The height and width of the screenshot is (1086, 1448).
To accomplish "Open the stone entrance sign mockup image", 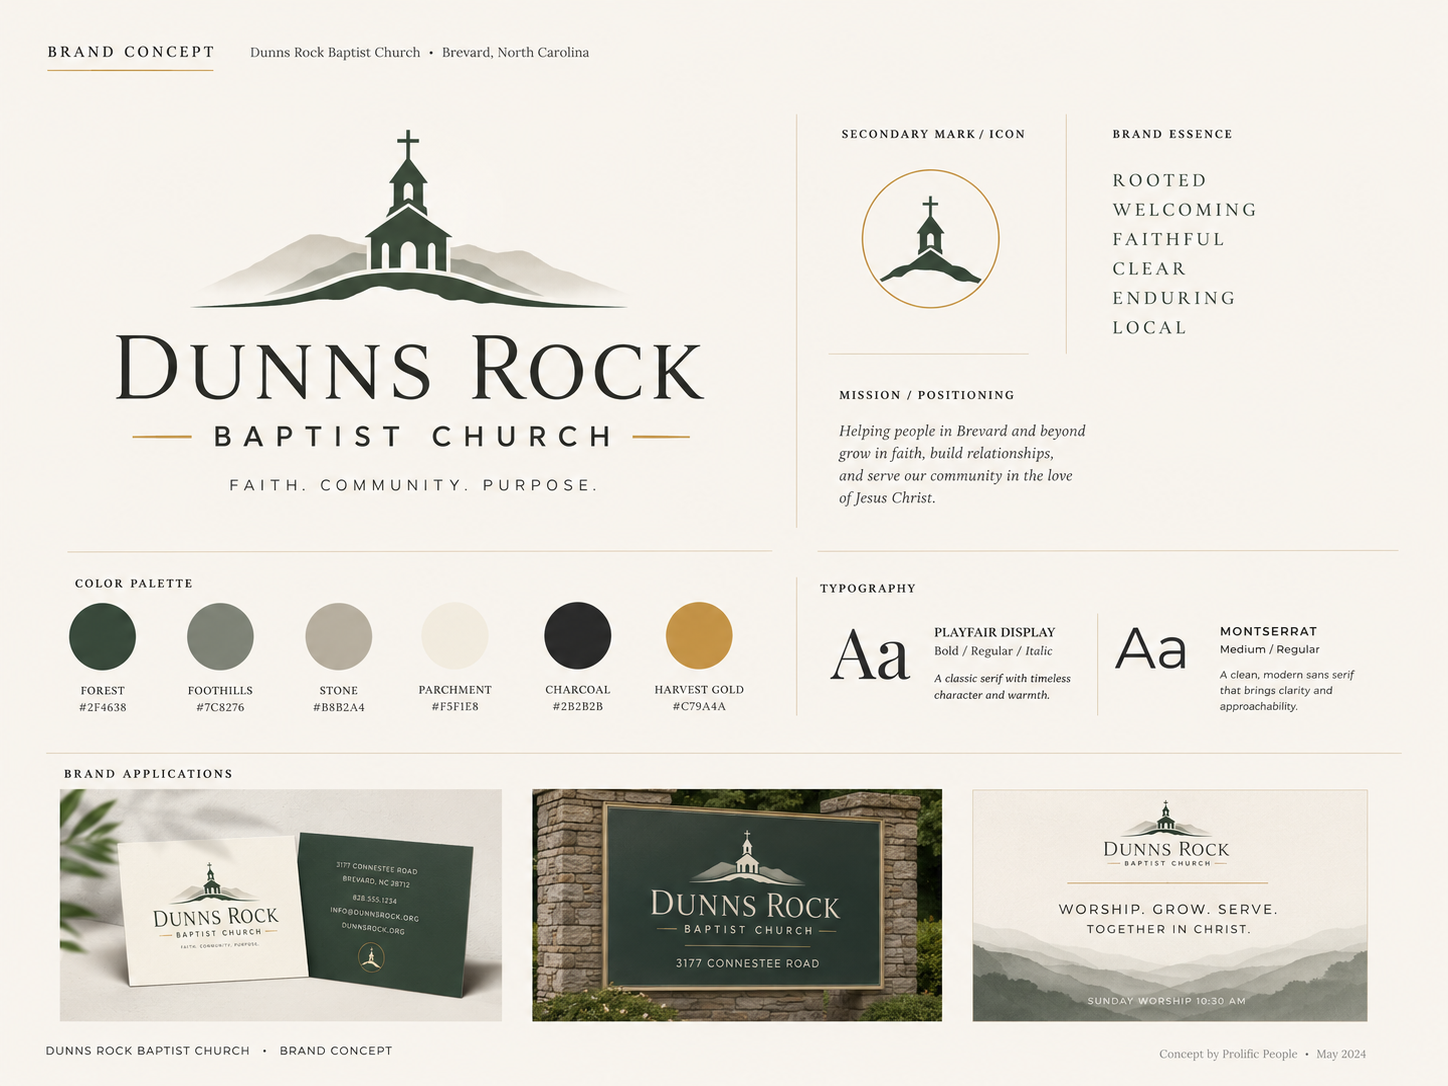I will 737,905.
